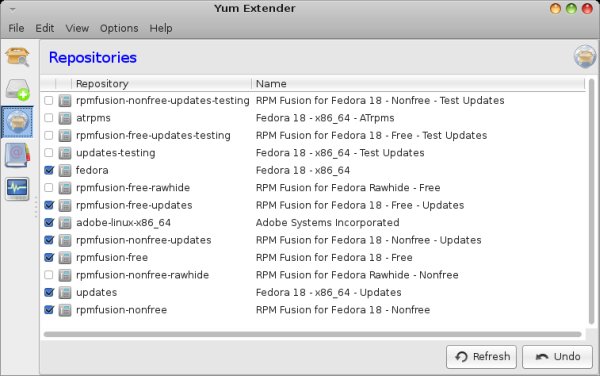This screenshot has height=376, width=600.
Task: Uncheck the updates repository
Action: 49,292
